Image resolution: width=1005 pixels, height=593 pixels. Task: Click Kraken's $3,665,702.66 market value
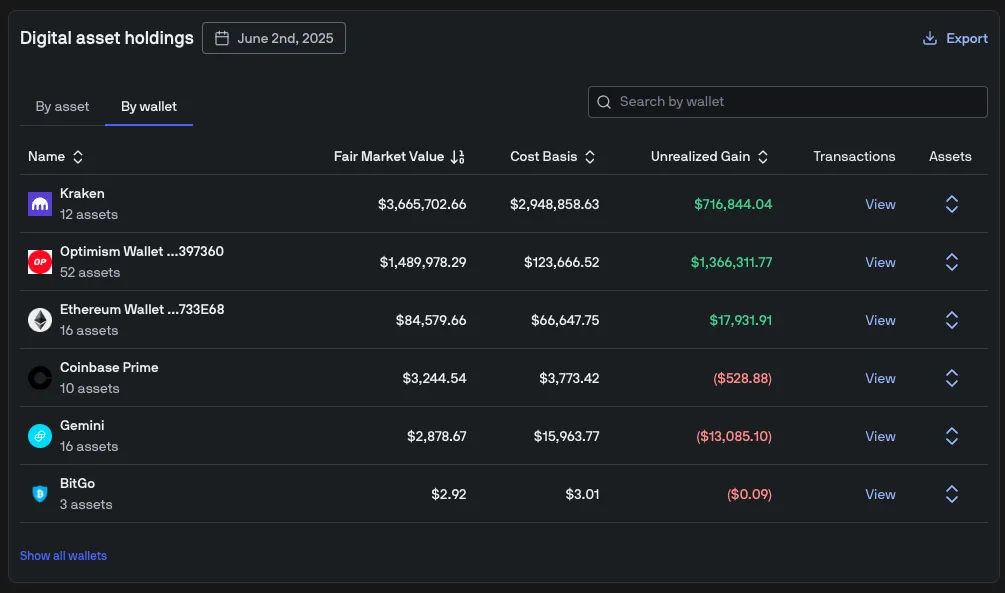point(422,205)
